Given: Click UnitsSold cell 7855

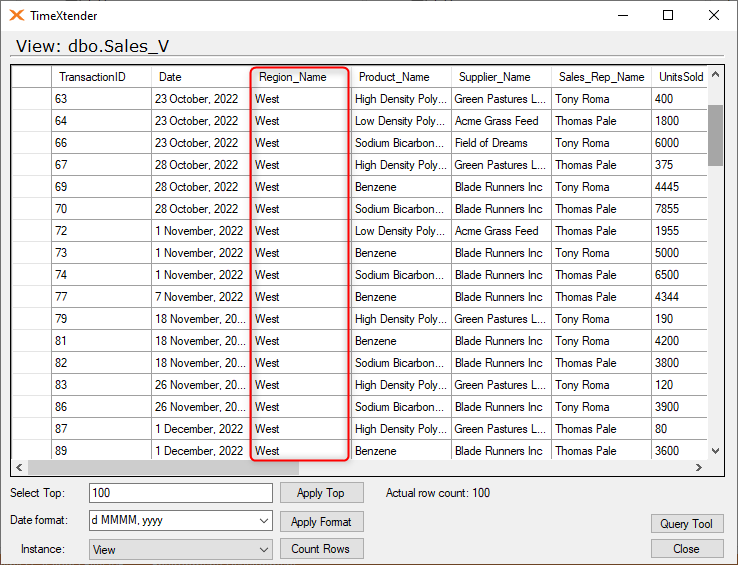Looking at the screenshot, I should click(679, 209).
